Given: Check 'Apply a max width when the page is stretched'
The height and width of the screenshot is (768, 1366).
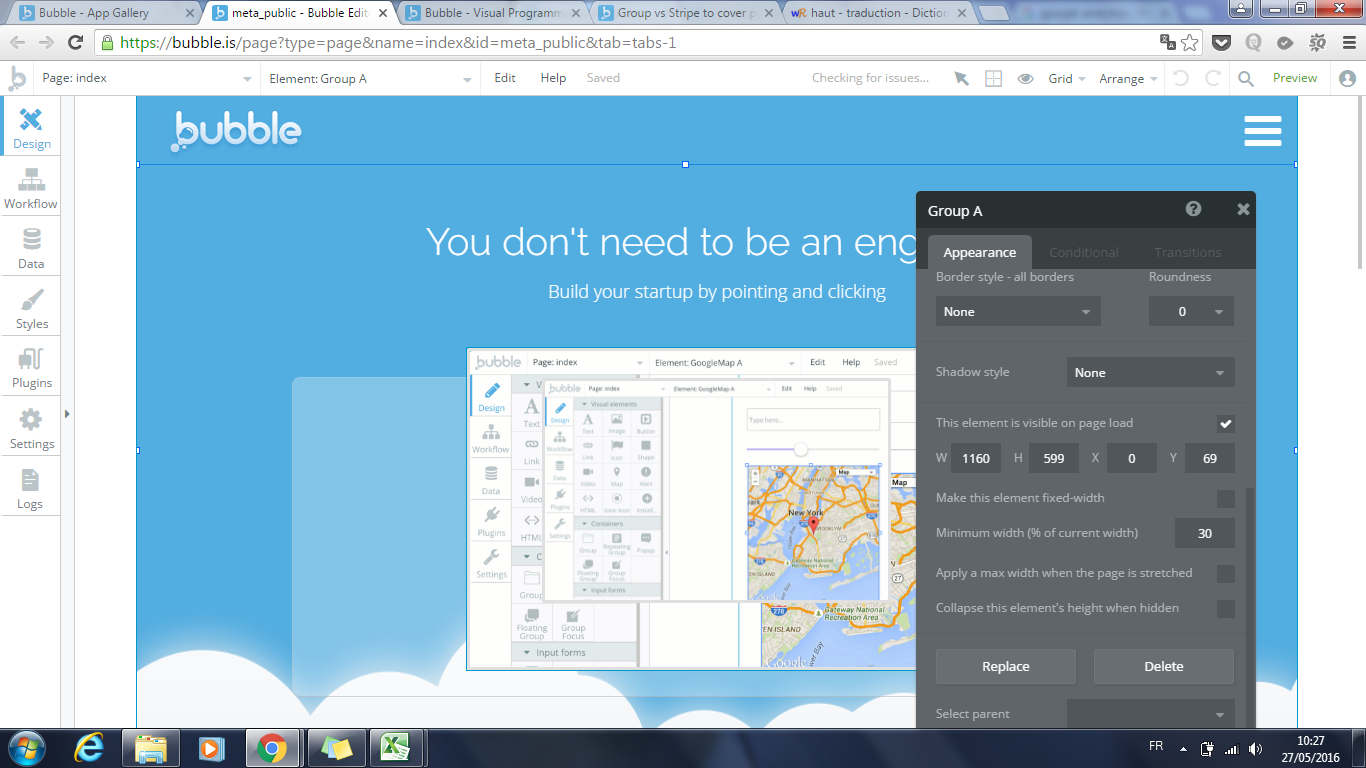Looking at the screenshot, I should 1226,573.
